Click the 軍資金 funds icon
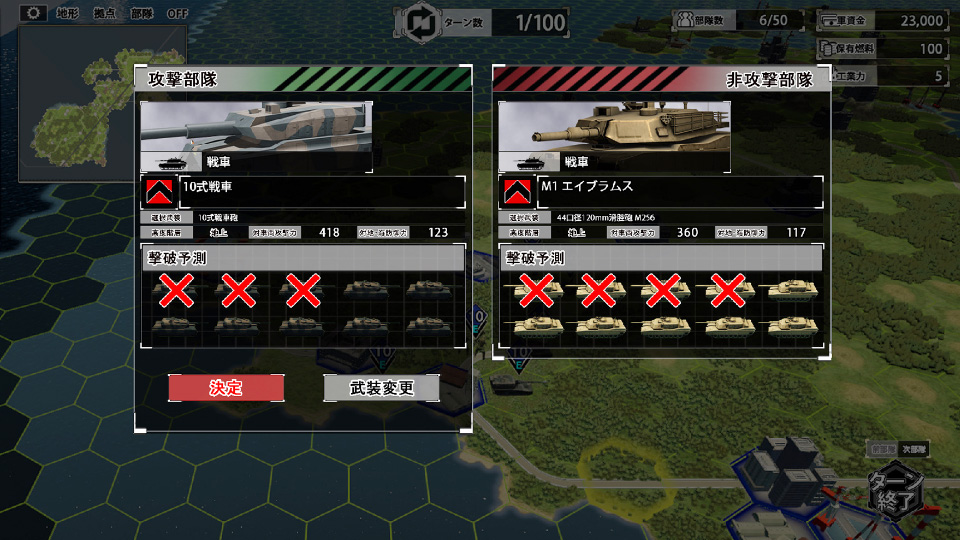The image size is (960, 540). point(828,20)
